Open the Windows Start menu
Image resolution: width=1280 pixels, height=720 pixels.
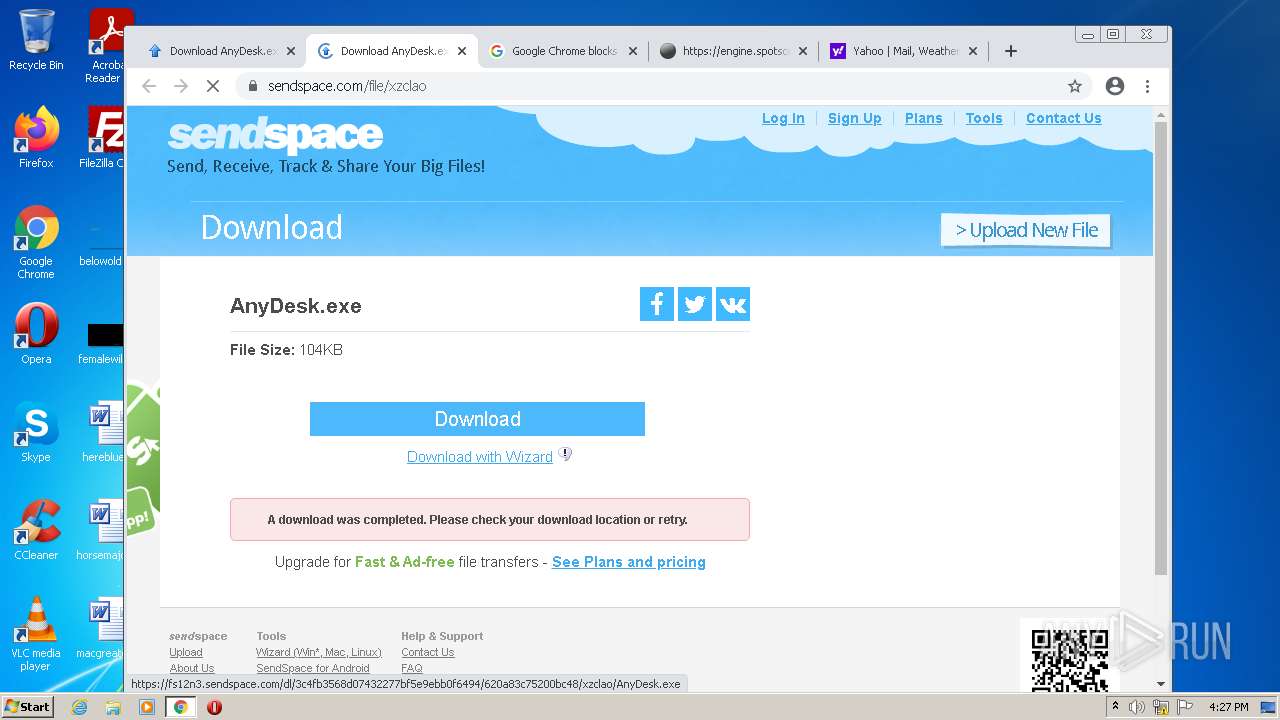point(28,707)
